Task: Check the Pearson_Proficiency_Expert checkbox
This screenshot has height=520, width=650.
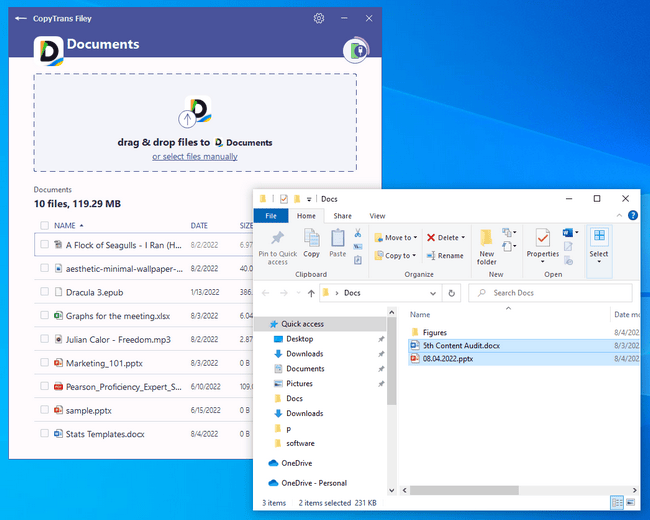Action: click(44, 386)
